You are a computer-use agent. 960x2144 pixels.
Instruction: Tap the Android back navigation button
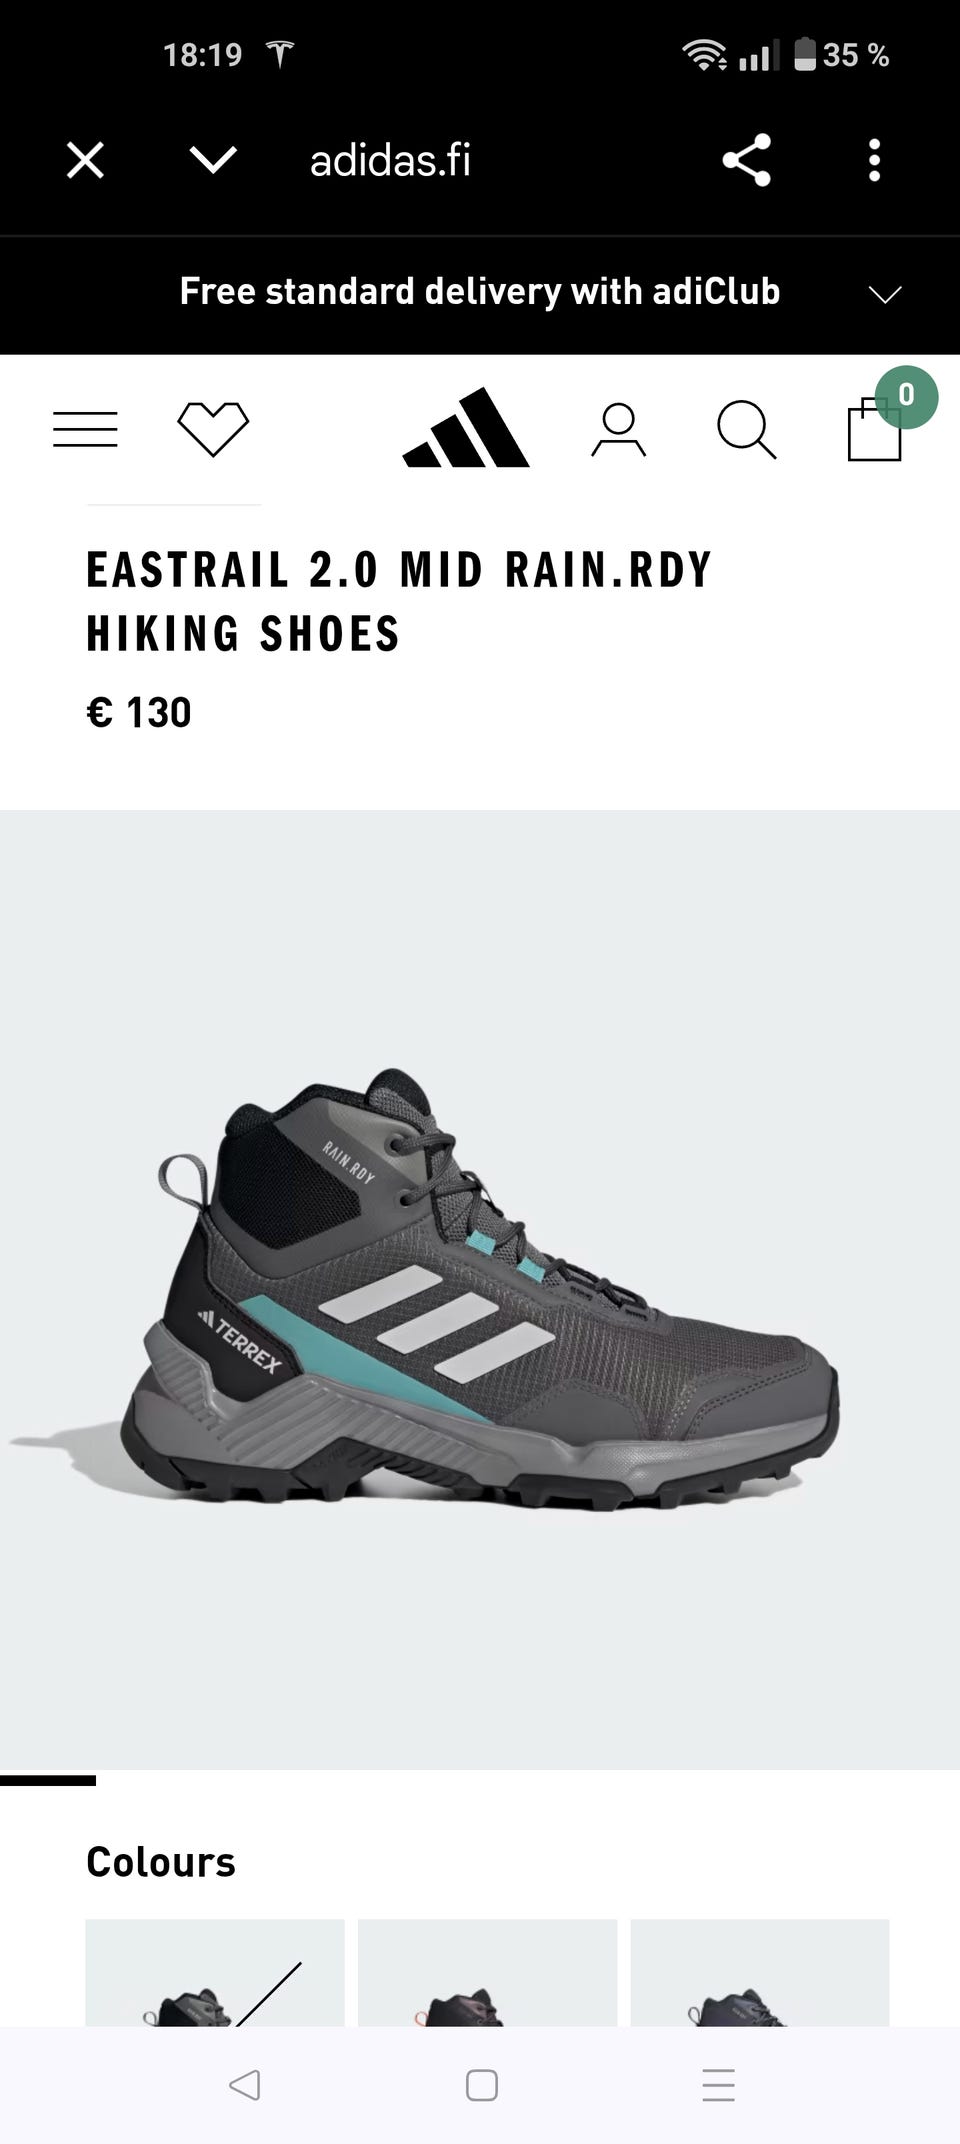point(245,2085)
